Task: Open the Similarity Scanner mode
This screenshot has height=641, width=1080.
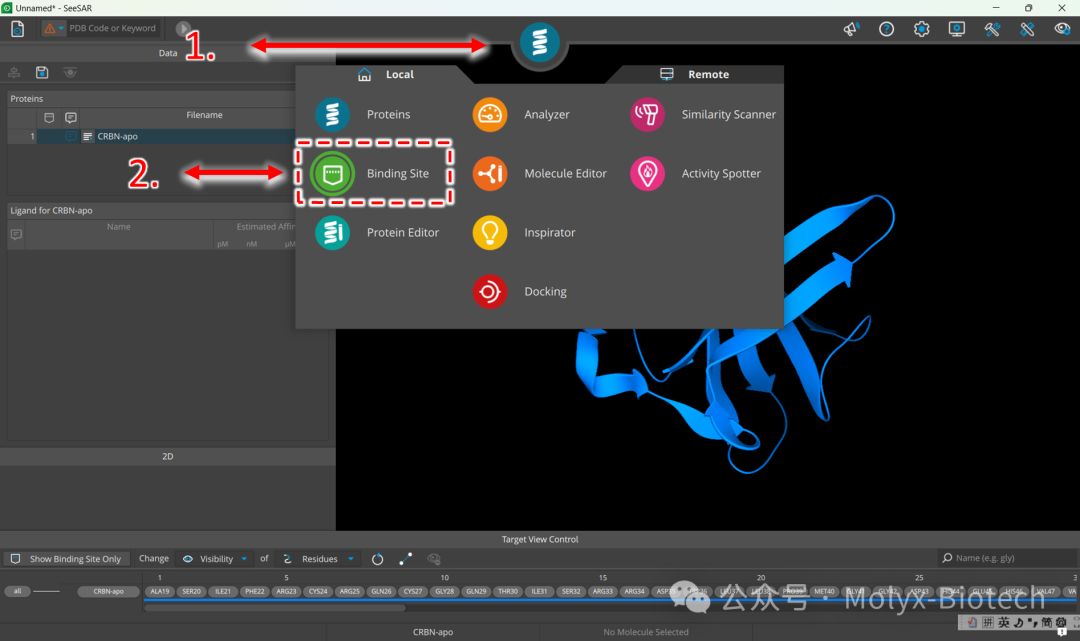Action: point(703,114)
